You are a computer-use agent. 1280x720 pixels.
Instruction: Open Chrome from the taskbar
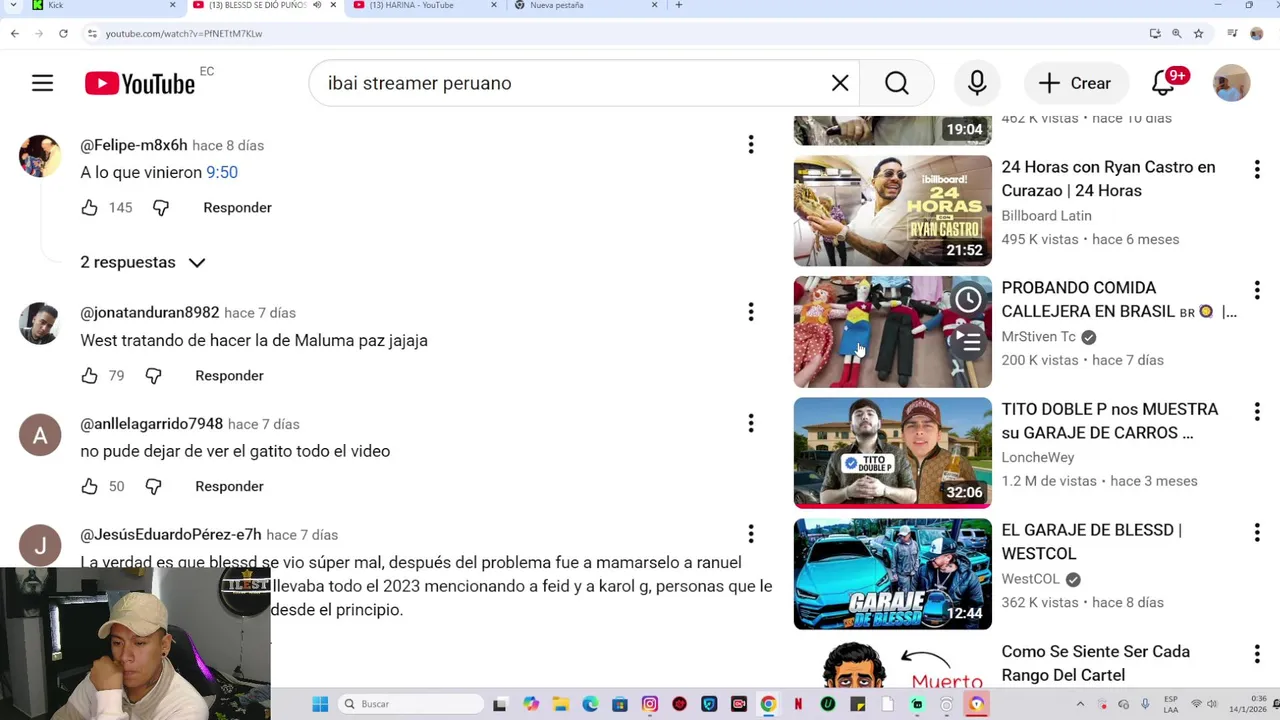(x=768, y=704)
